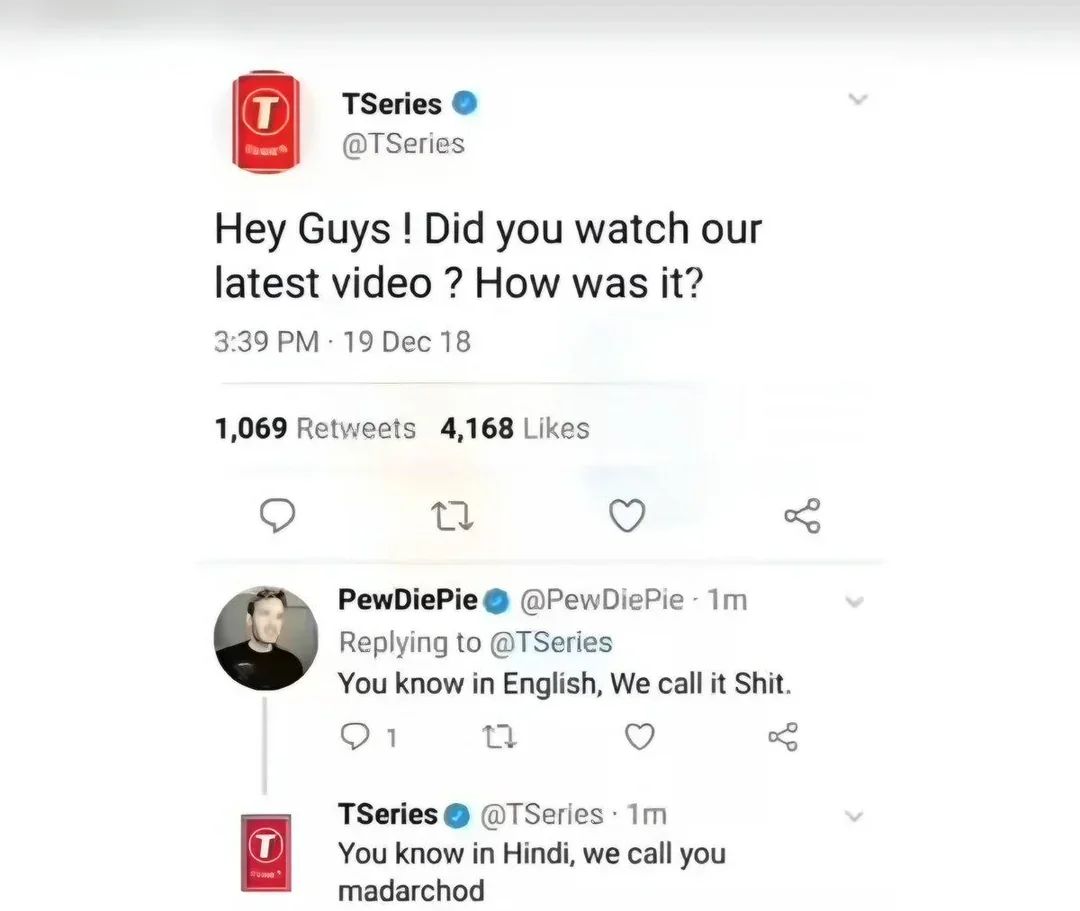Click PewDiePie display name

click(x=408, y=600)
